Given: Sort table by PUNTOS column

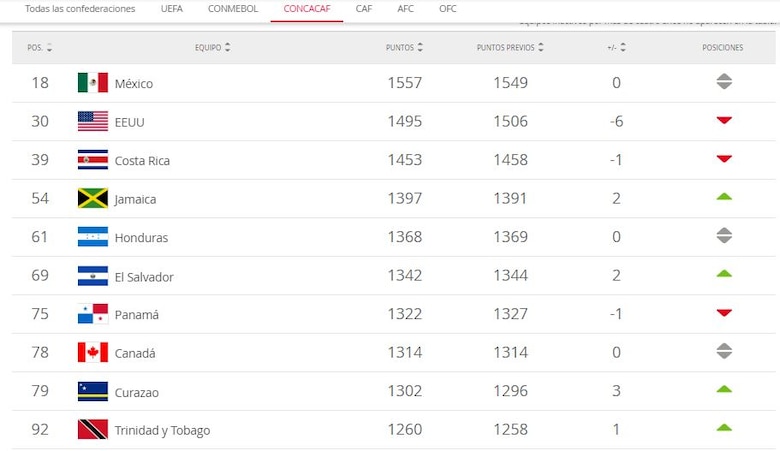Looking at the screenshot, I should 420,47.
